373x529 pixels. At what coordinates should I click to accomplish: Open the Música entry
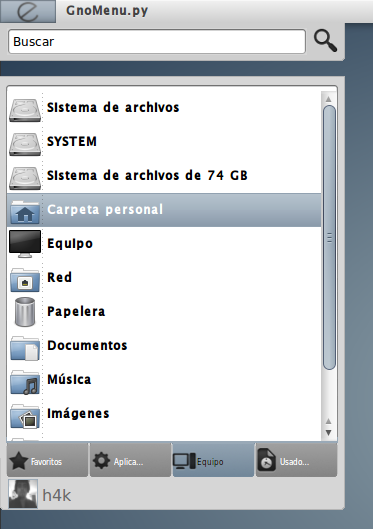pos(69,379)
